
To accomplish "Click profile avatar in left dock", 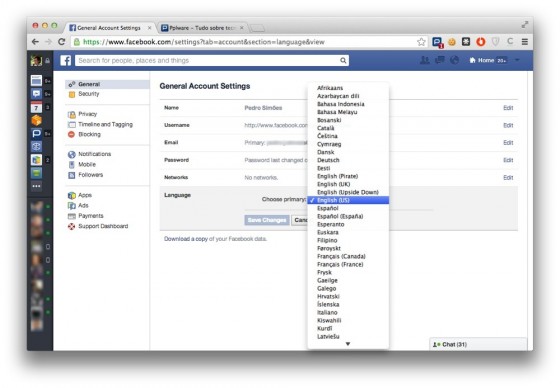I will (x=36, y=60).
